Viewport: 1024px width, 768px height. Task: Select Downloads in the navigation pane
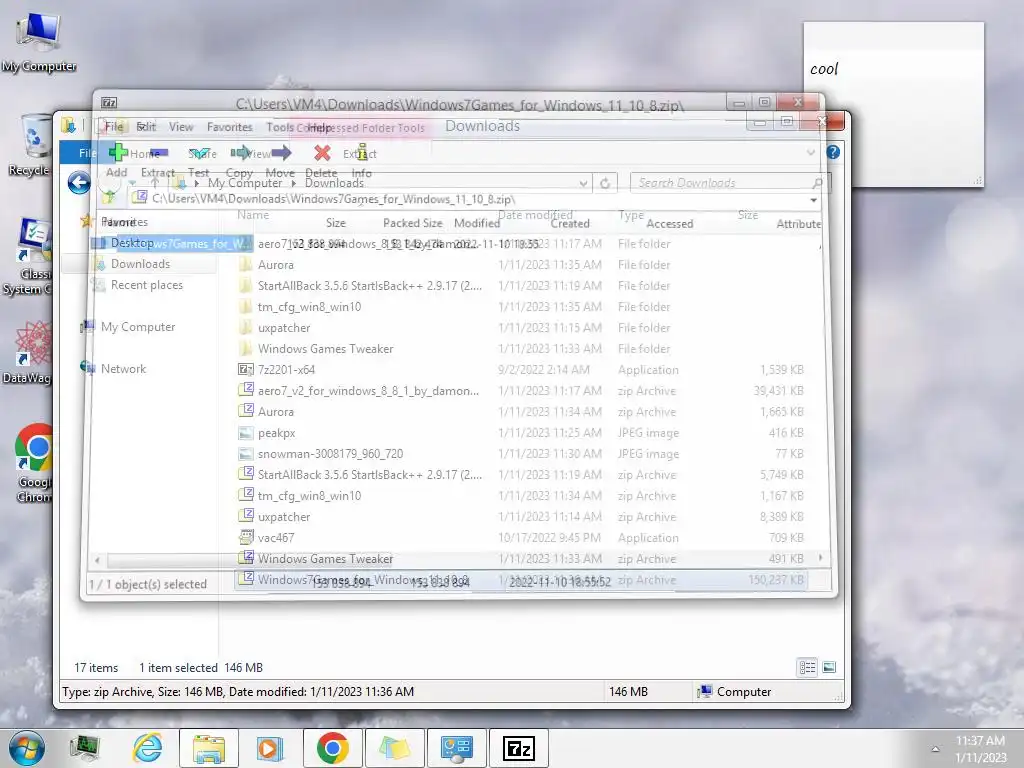pyautogui.click(x=140, y=264)
